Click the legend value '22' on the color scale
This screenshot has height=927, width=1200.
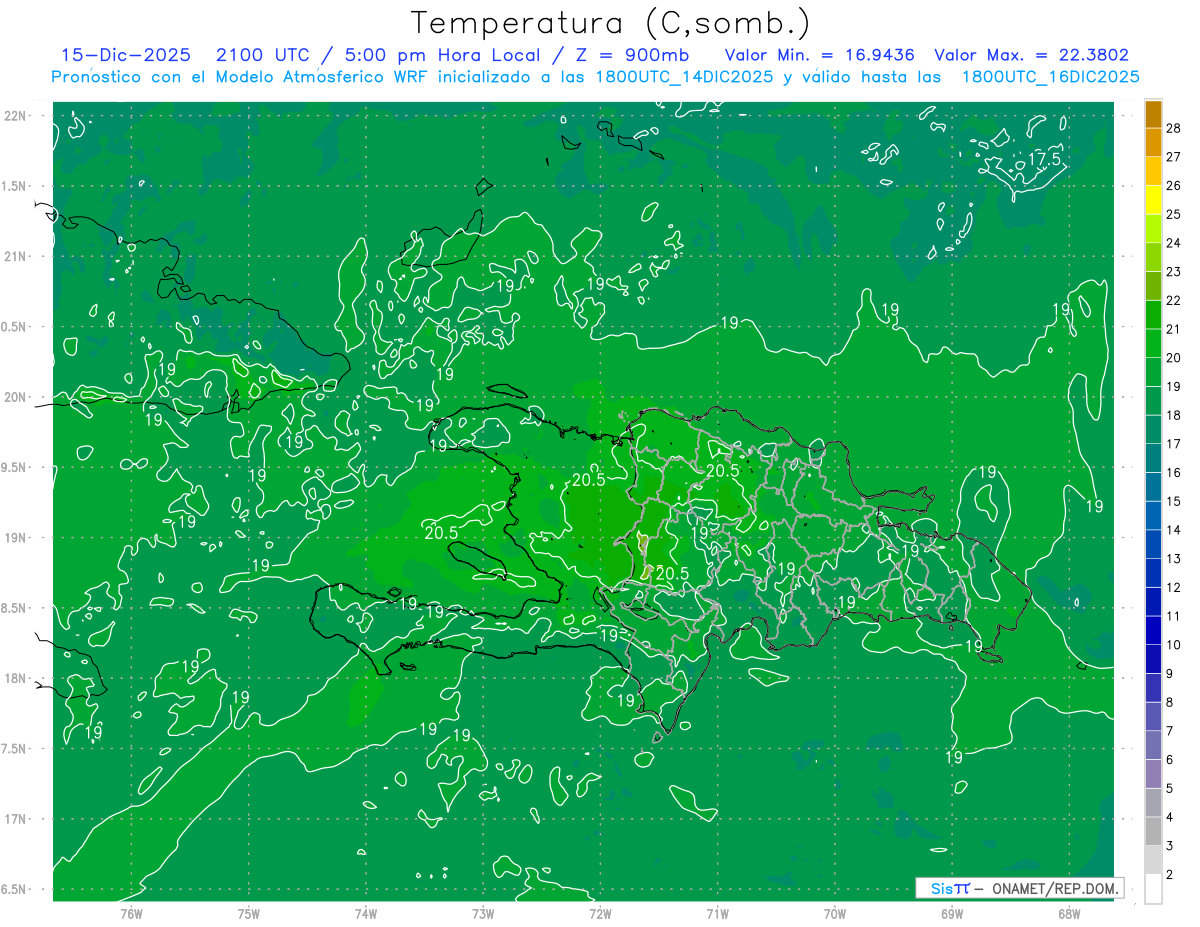1174,300
